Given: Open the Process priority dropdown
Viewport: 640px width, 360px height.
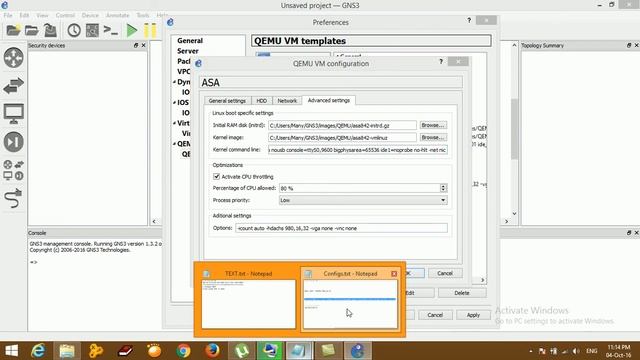Looking at the screenshot, I should 363,200.
